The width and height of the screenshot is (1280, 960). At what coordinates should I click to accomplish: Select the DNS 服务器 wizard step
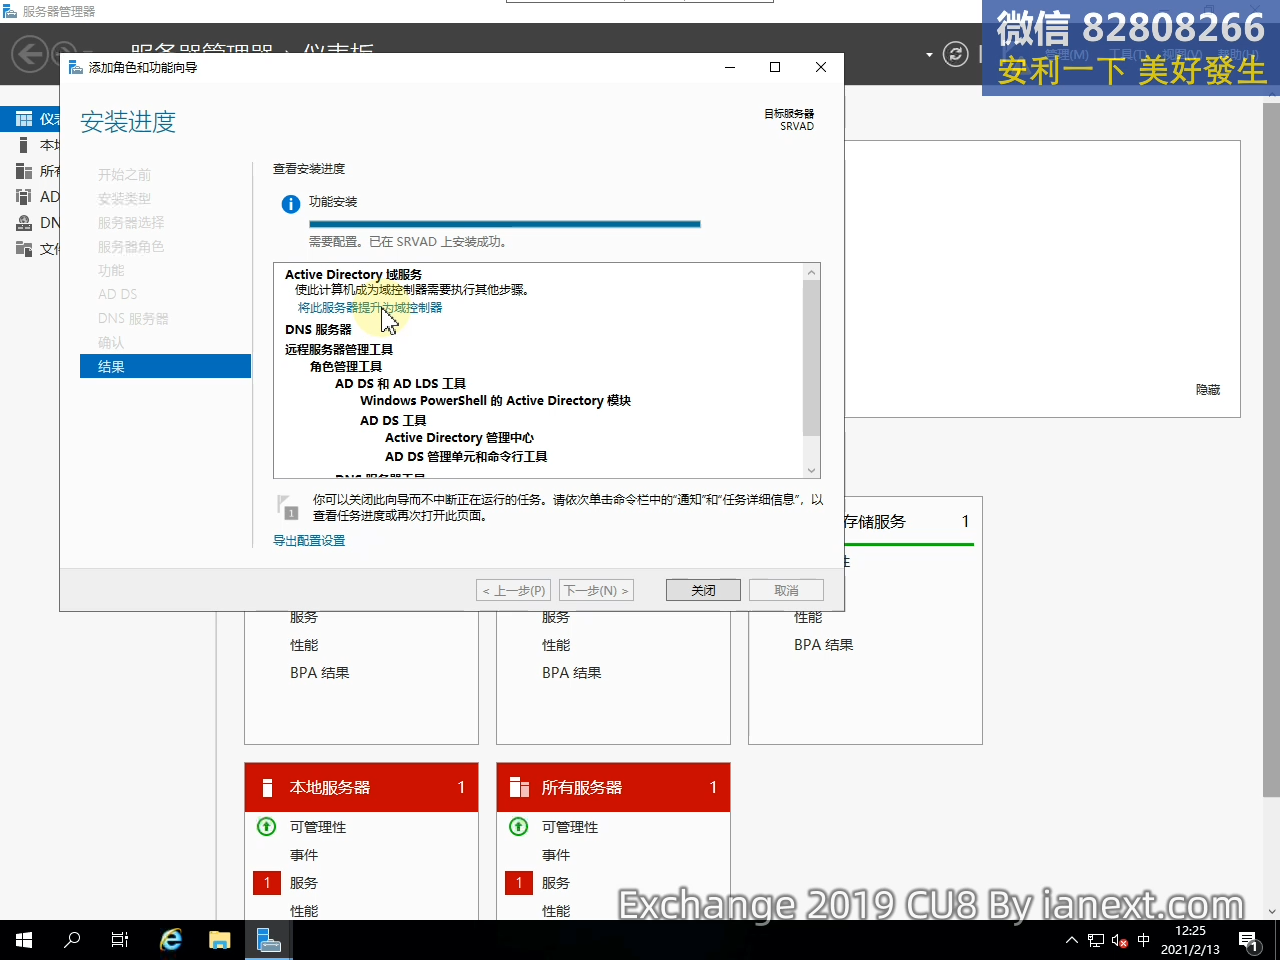(x=133, y=318)
